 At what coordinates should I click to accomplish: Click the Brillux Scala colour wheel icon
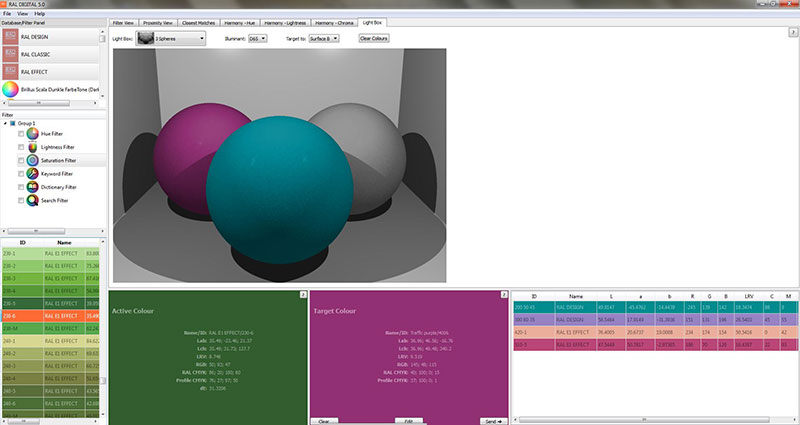pos(10,89)
